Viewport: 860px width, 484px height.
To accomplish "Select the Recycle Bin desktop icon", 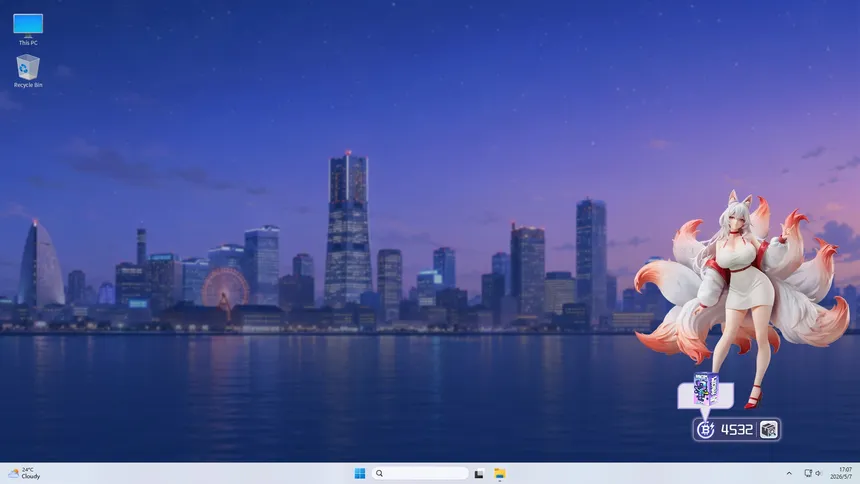I will (28, 71).
